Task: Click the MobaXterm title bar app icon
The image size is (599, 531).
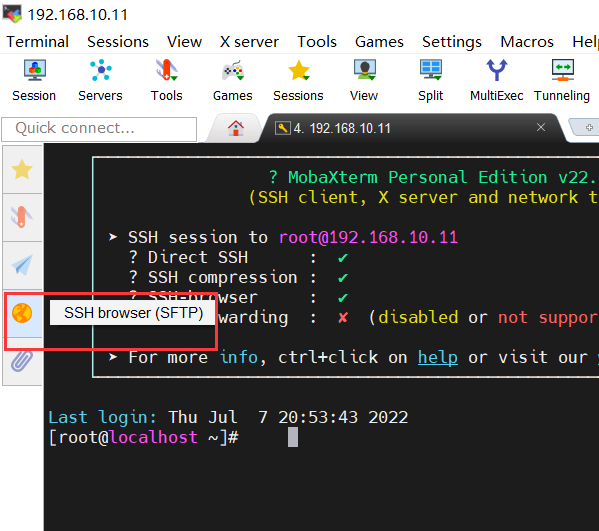Action: (12, 14)
